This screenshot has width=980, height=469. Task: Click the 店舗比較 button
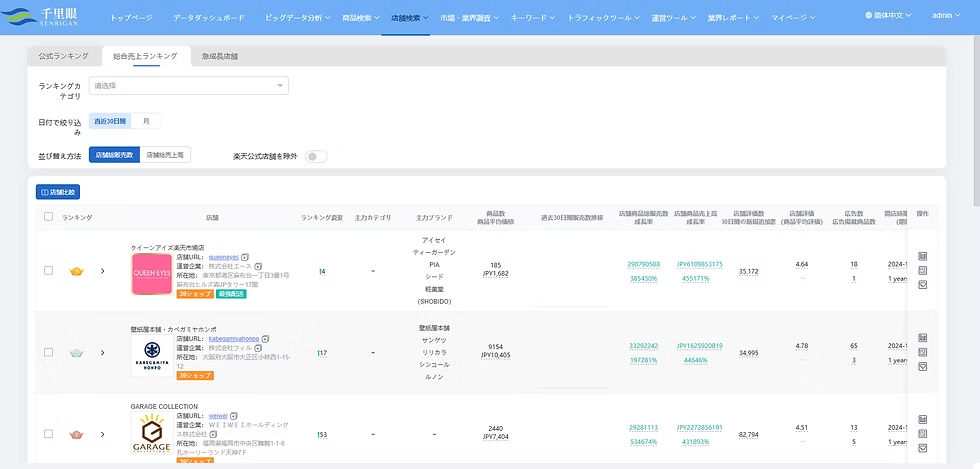[x=58, y=192]
